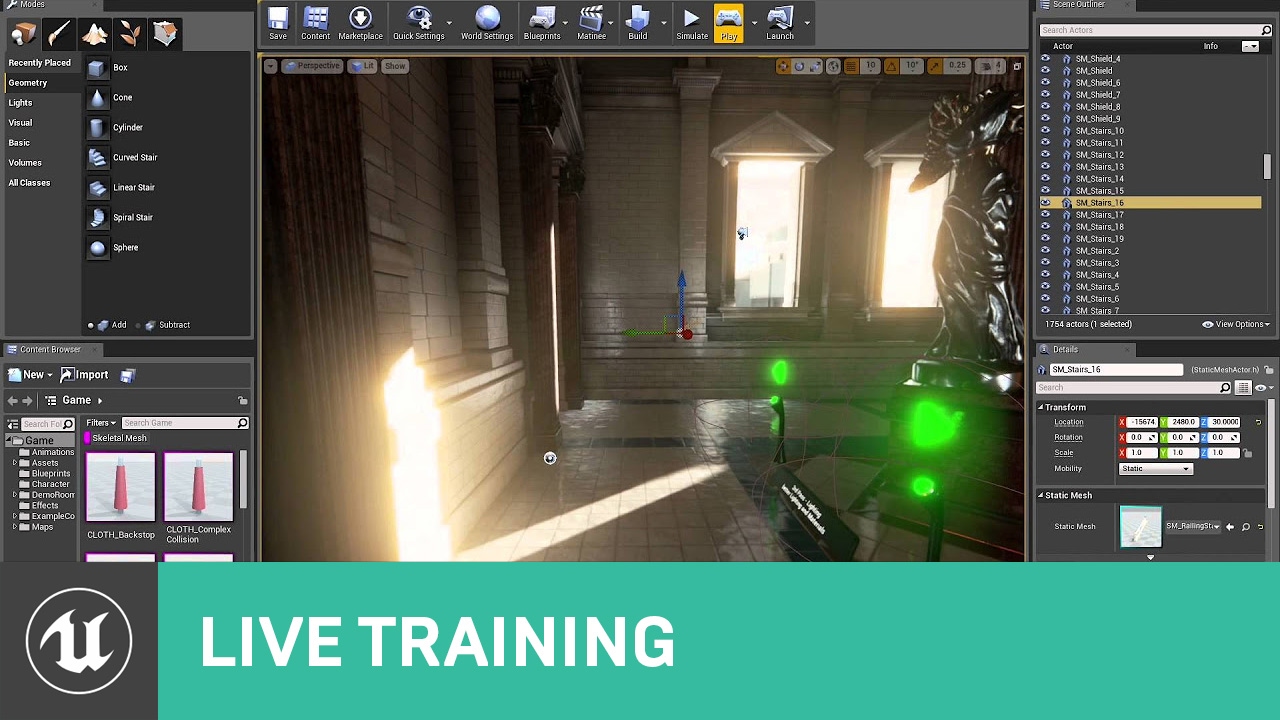Toggle scale snapping in viewport
The image size is (1280, 720).
[934, 66]
